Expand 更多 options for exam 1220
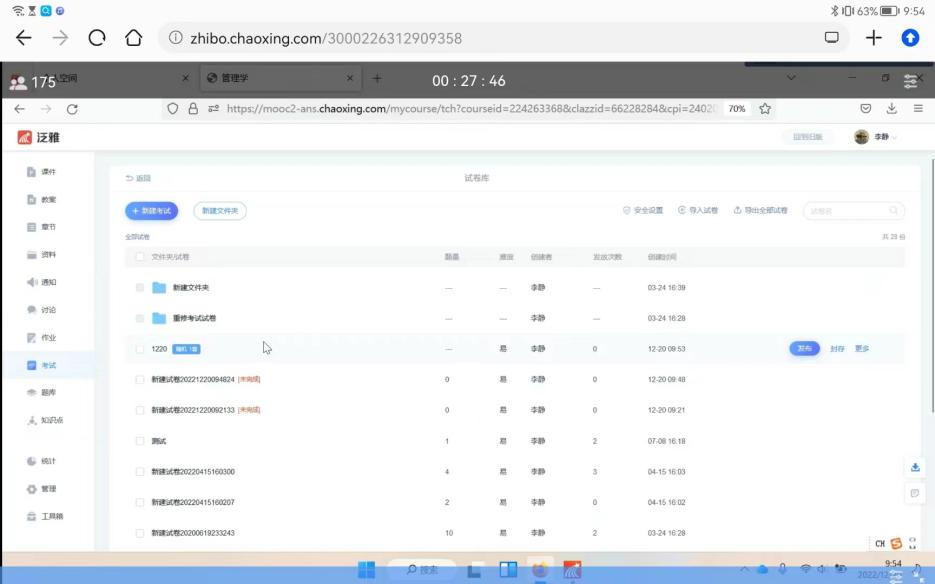935x584 pixels. [x=862, y=349]
